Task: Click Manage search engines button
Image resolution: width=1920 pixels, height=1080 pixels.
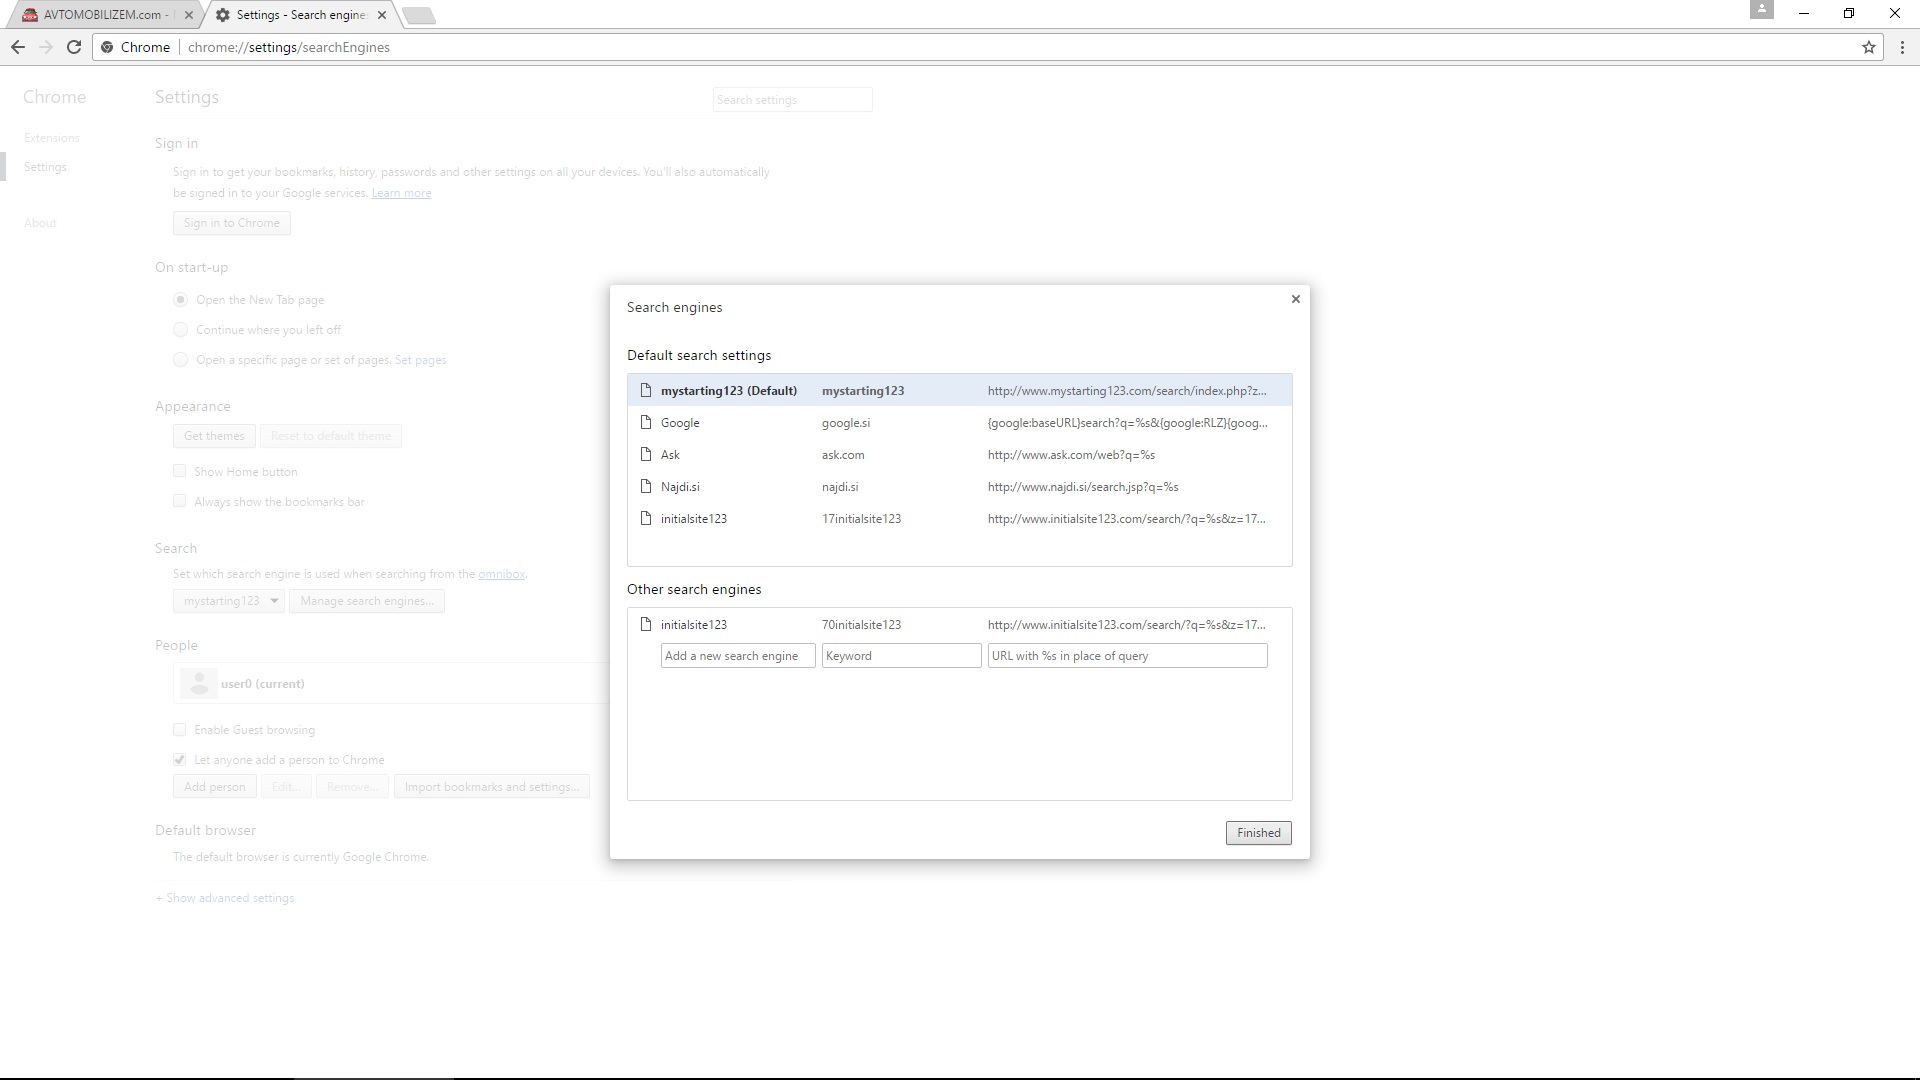Action: (x=367, y=601)
